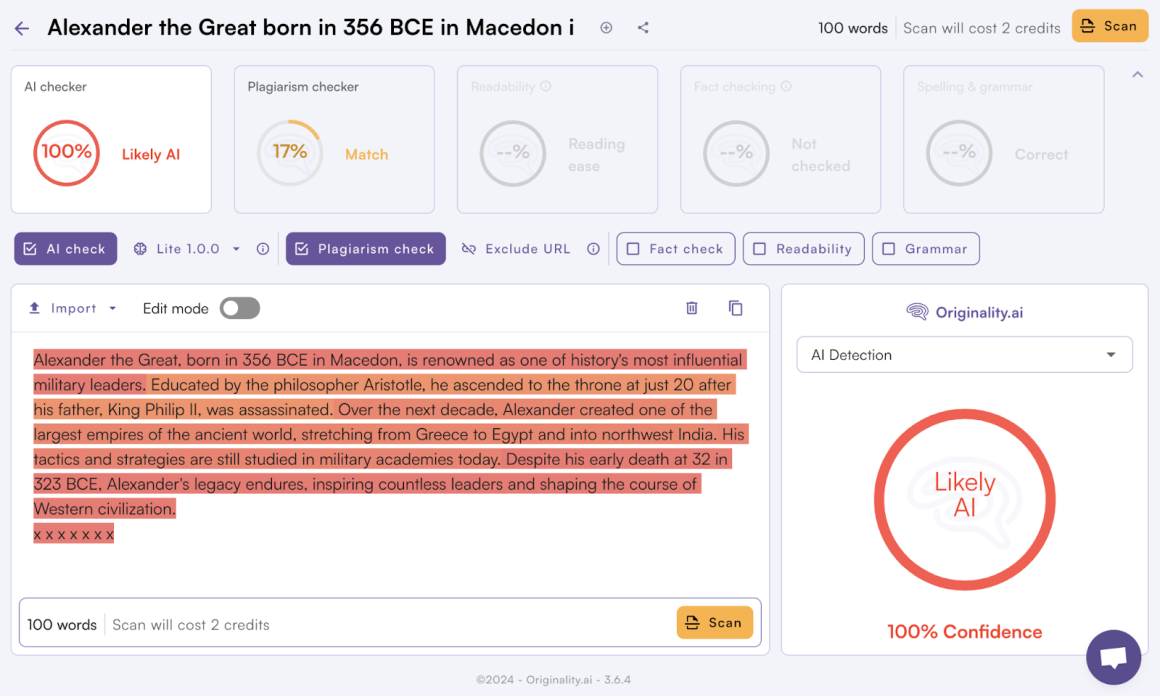Click the back arrow to leave the scan
The width and height of the screenshot is (1160, 700).
click(x=22, y=27)
